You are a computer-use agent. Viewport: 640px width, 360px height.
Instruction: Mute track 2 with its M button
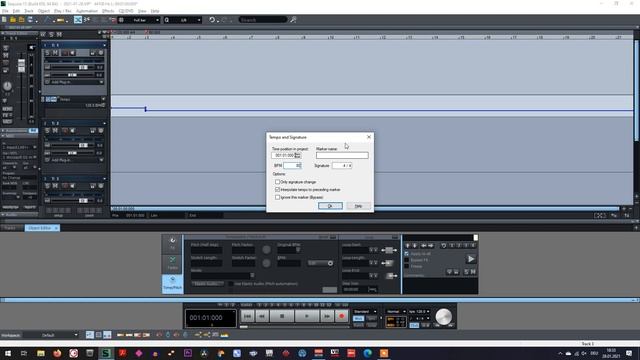pyautogui.click(x=55, y=131)
